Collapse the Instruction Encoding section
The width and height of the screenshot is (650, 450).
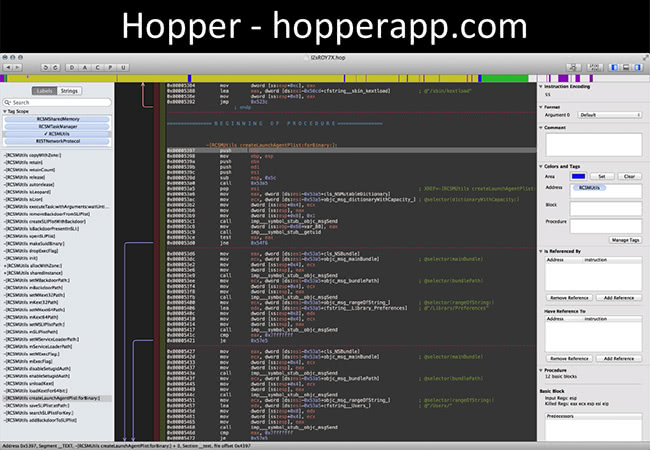click(541, 87)
